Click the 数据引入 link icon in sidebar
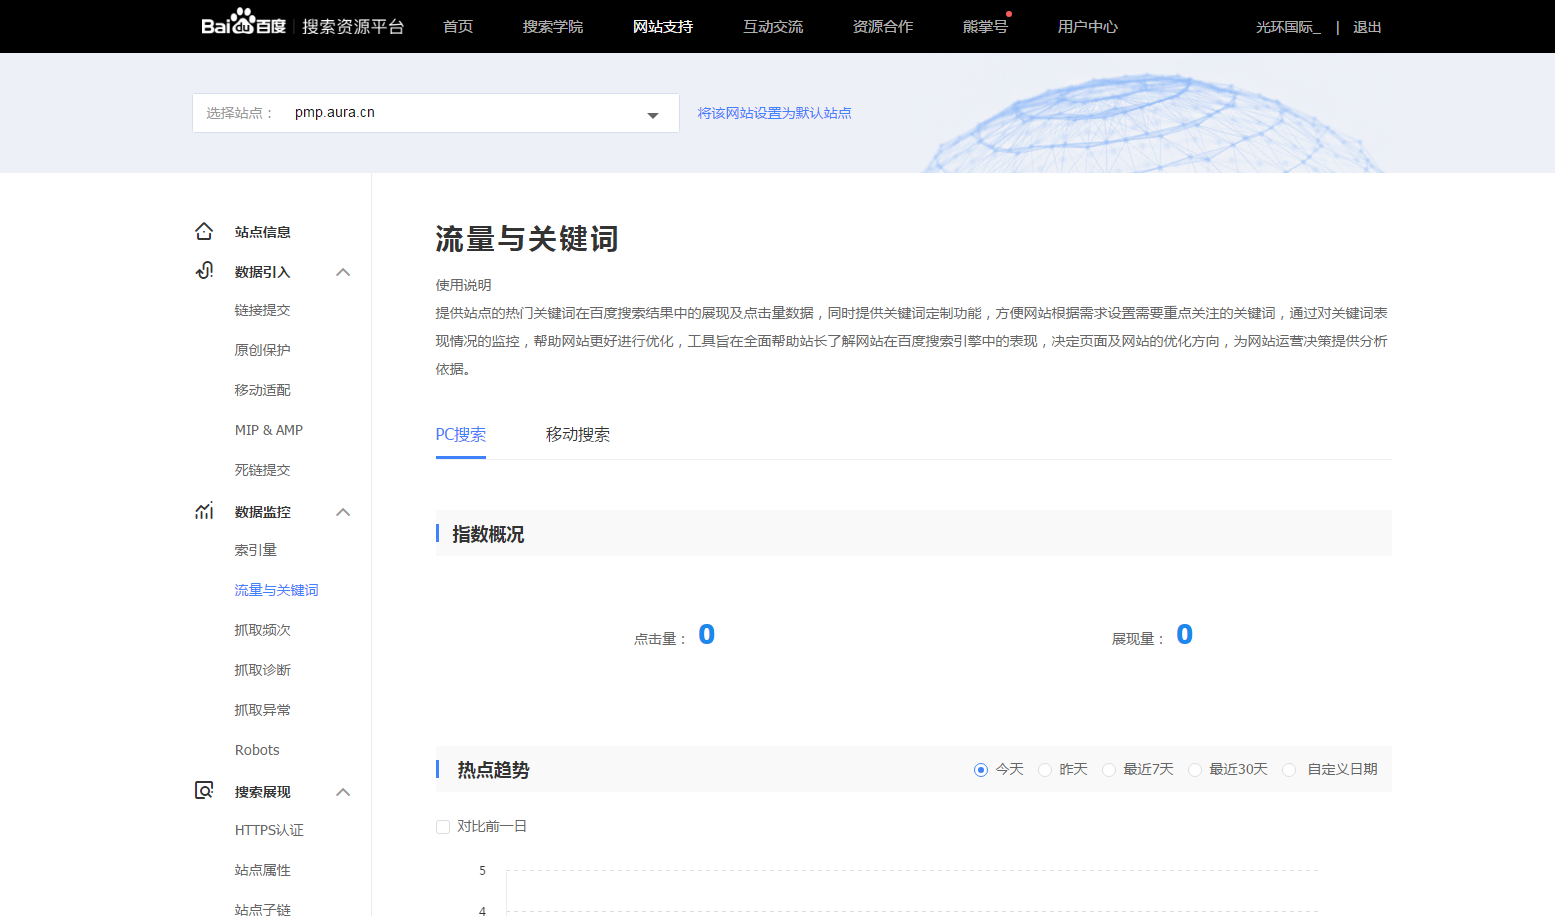This screenshot has height=916, width=1555. (204, 271)
